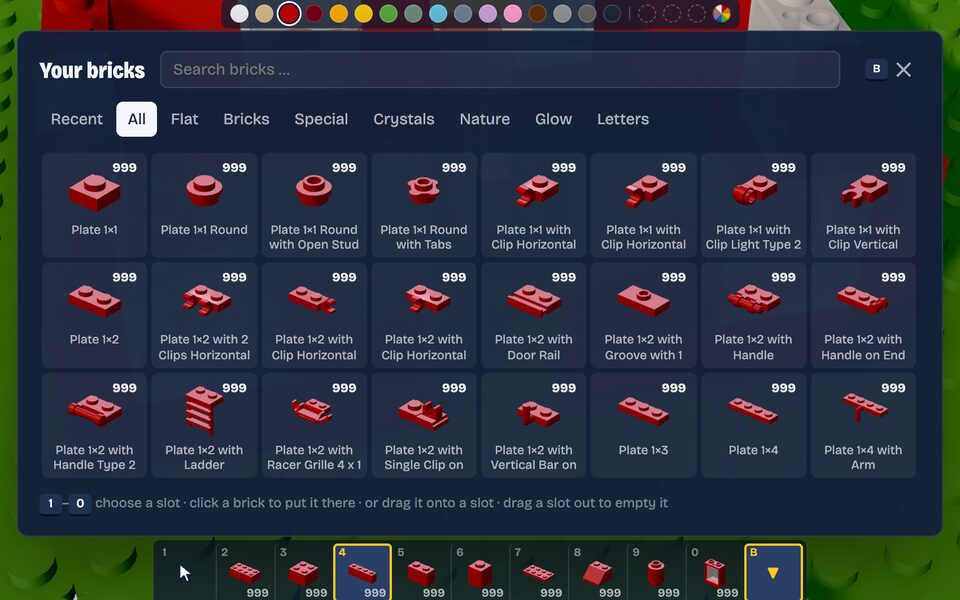Select hotbar slot 0 window frame
Viewport: 960px width, 600px height.
tap(714, 572)
